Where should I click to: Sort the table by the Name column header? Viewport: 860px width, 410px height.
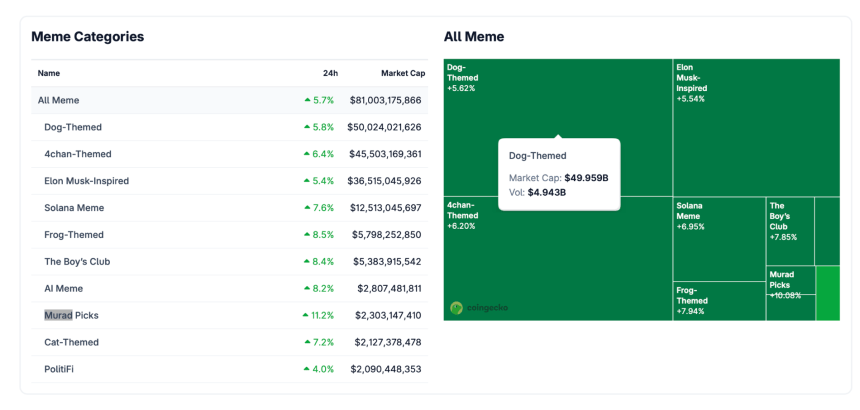click(x=49, y=73)
